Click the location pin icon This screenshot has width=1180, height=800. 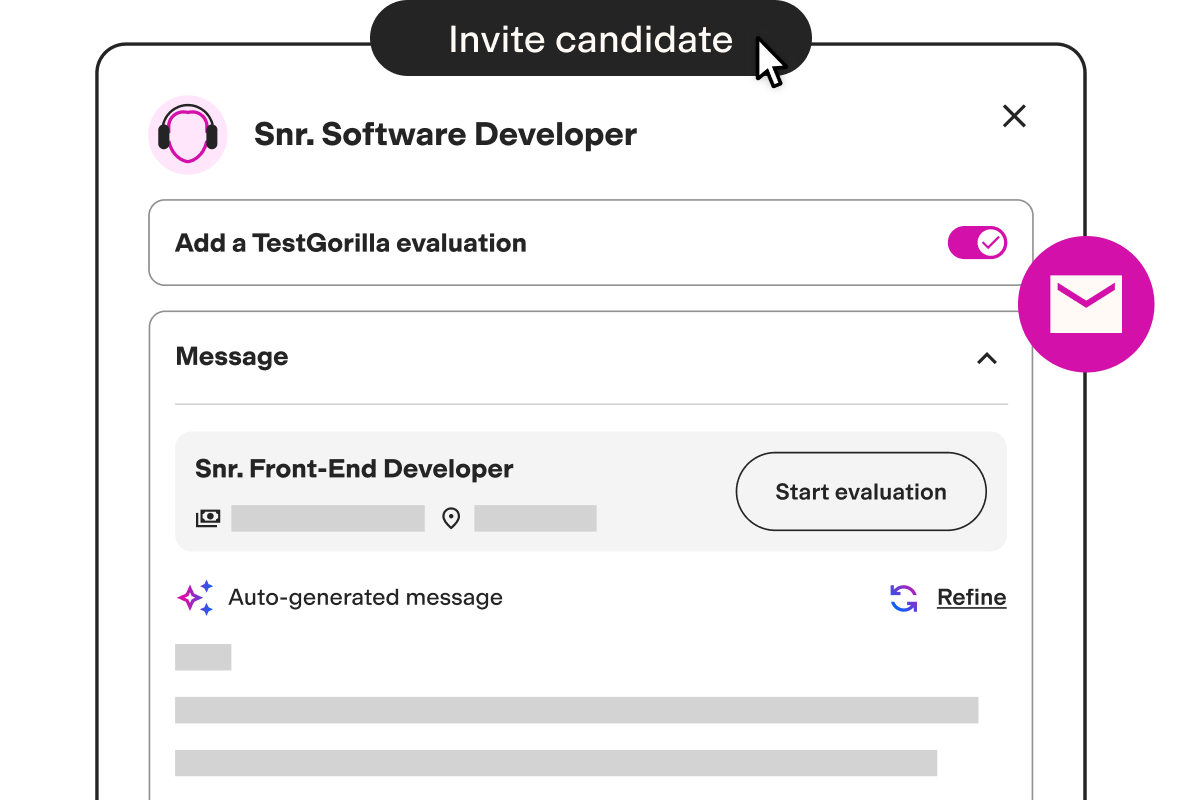[x=451, y=519]
